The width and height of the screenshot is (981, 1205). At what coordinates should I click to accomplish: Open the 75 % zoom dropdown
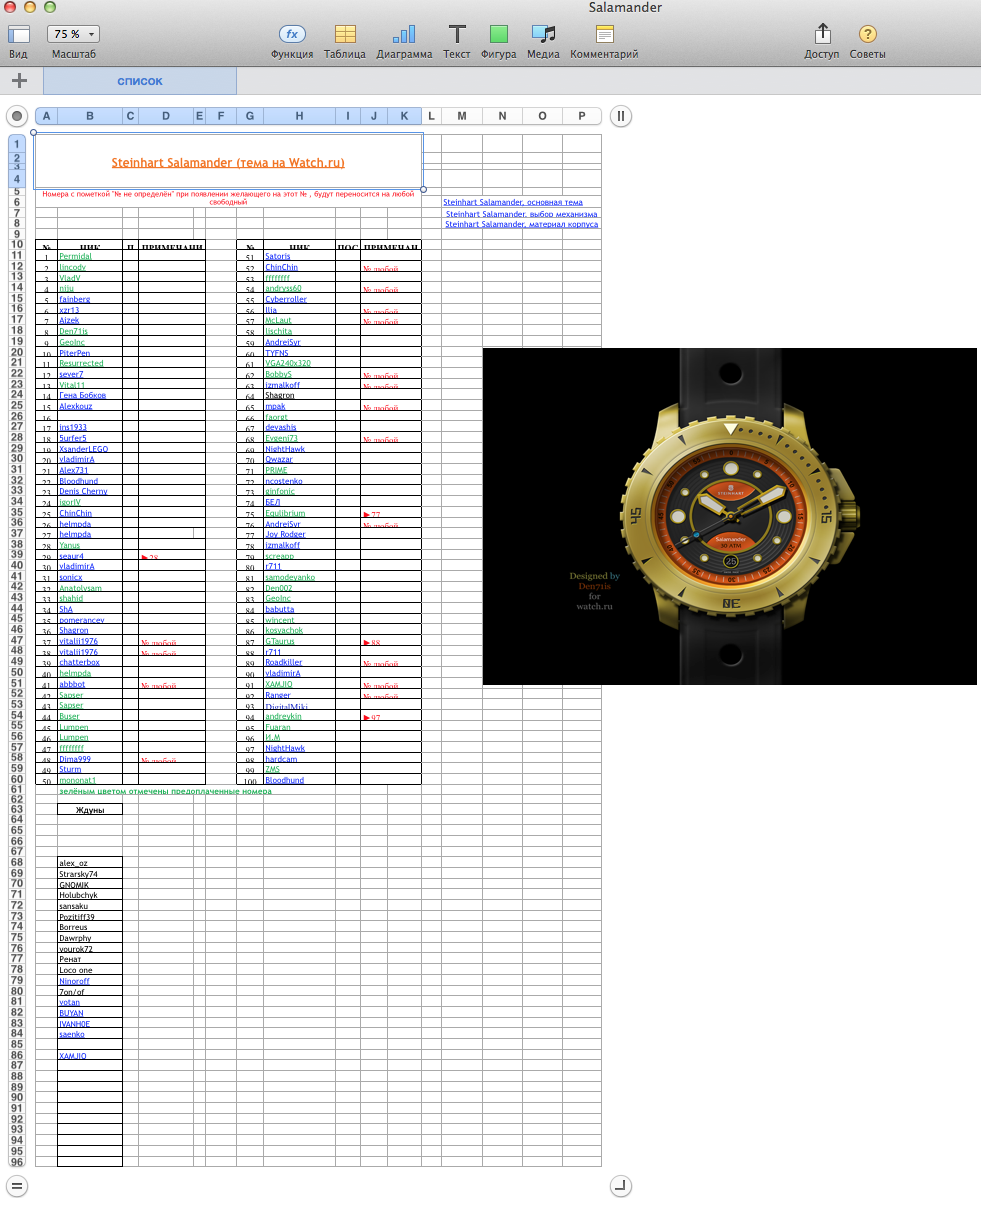73,34
